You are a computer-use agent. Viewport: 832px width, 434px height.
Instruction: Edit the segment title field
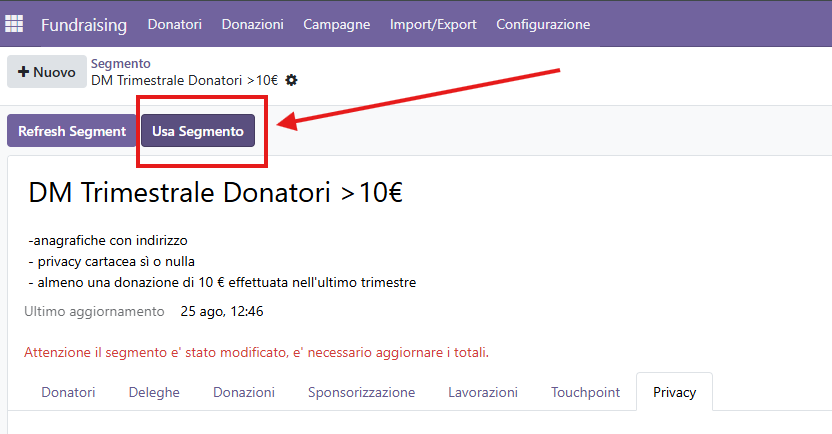215,192
